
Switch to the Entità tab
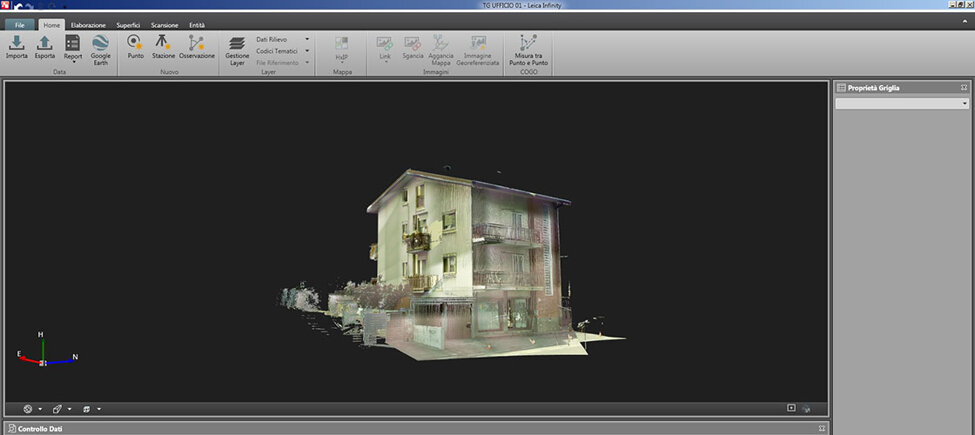coord(197,25)
